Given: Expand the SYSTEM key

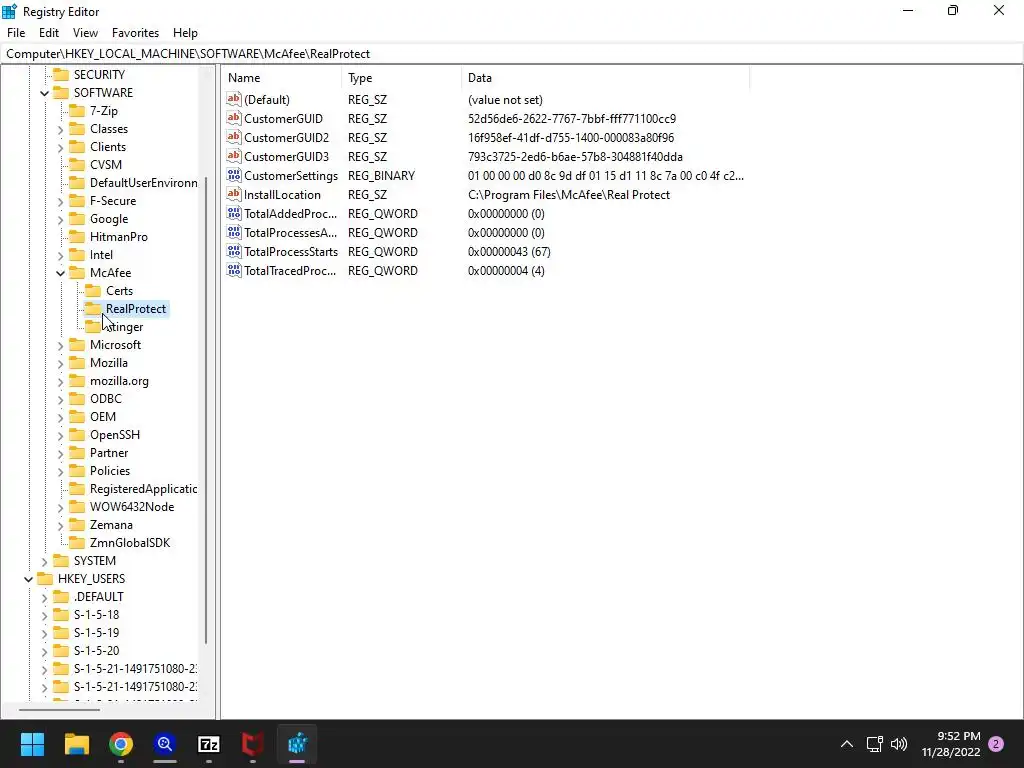Looking at the screenshot, I should click(44, 562).
